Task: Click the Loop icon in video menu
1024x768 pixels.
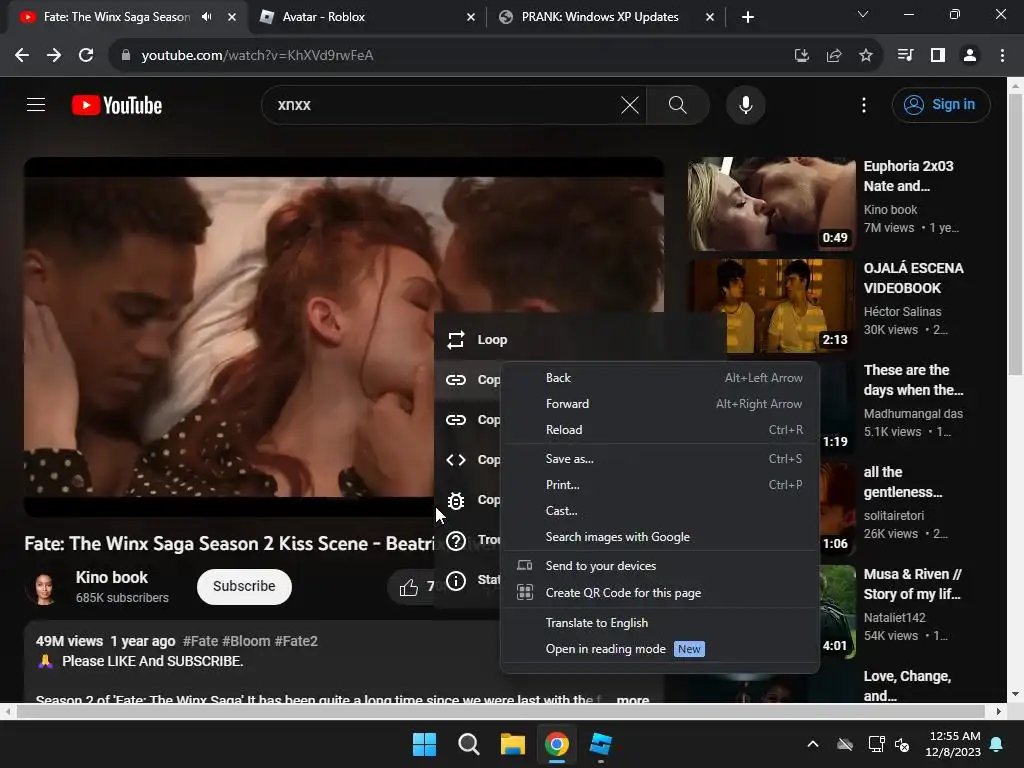Action: coord(456,340)
